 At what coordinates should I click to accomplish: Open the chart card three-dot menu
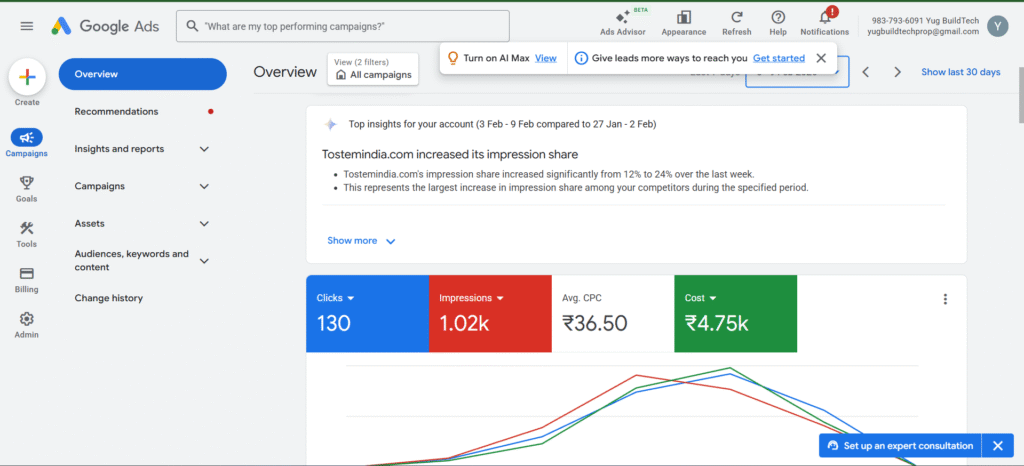click(x=945, y=299)
